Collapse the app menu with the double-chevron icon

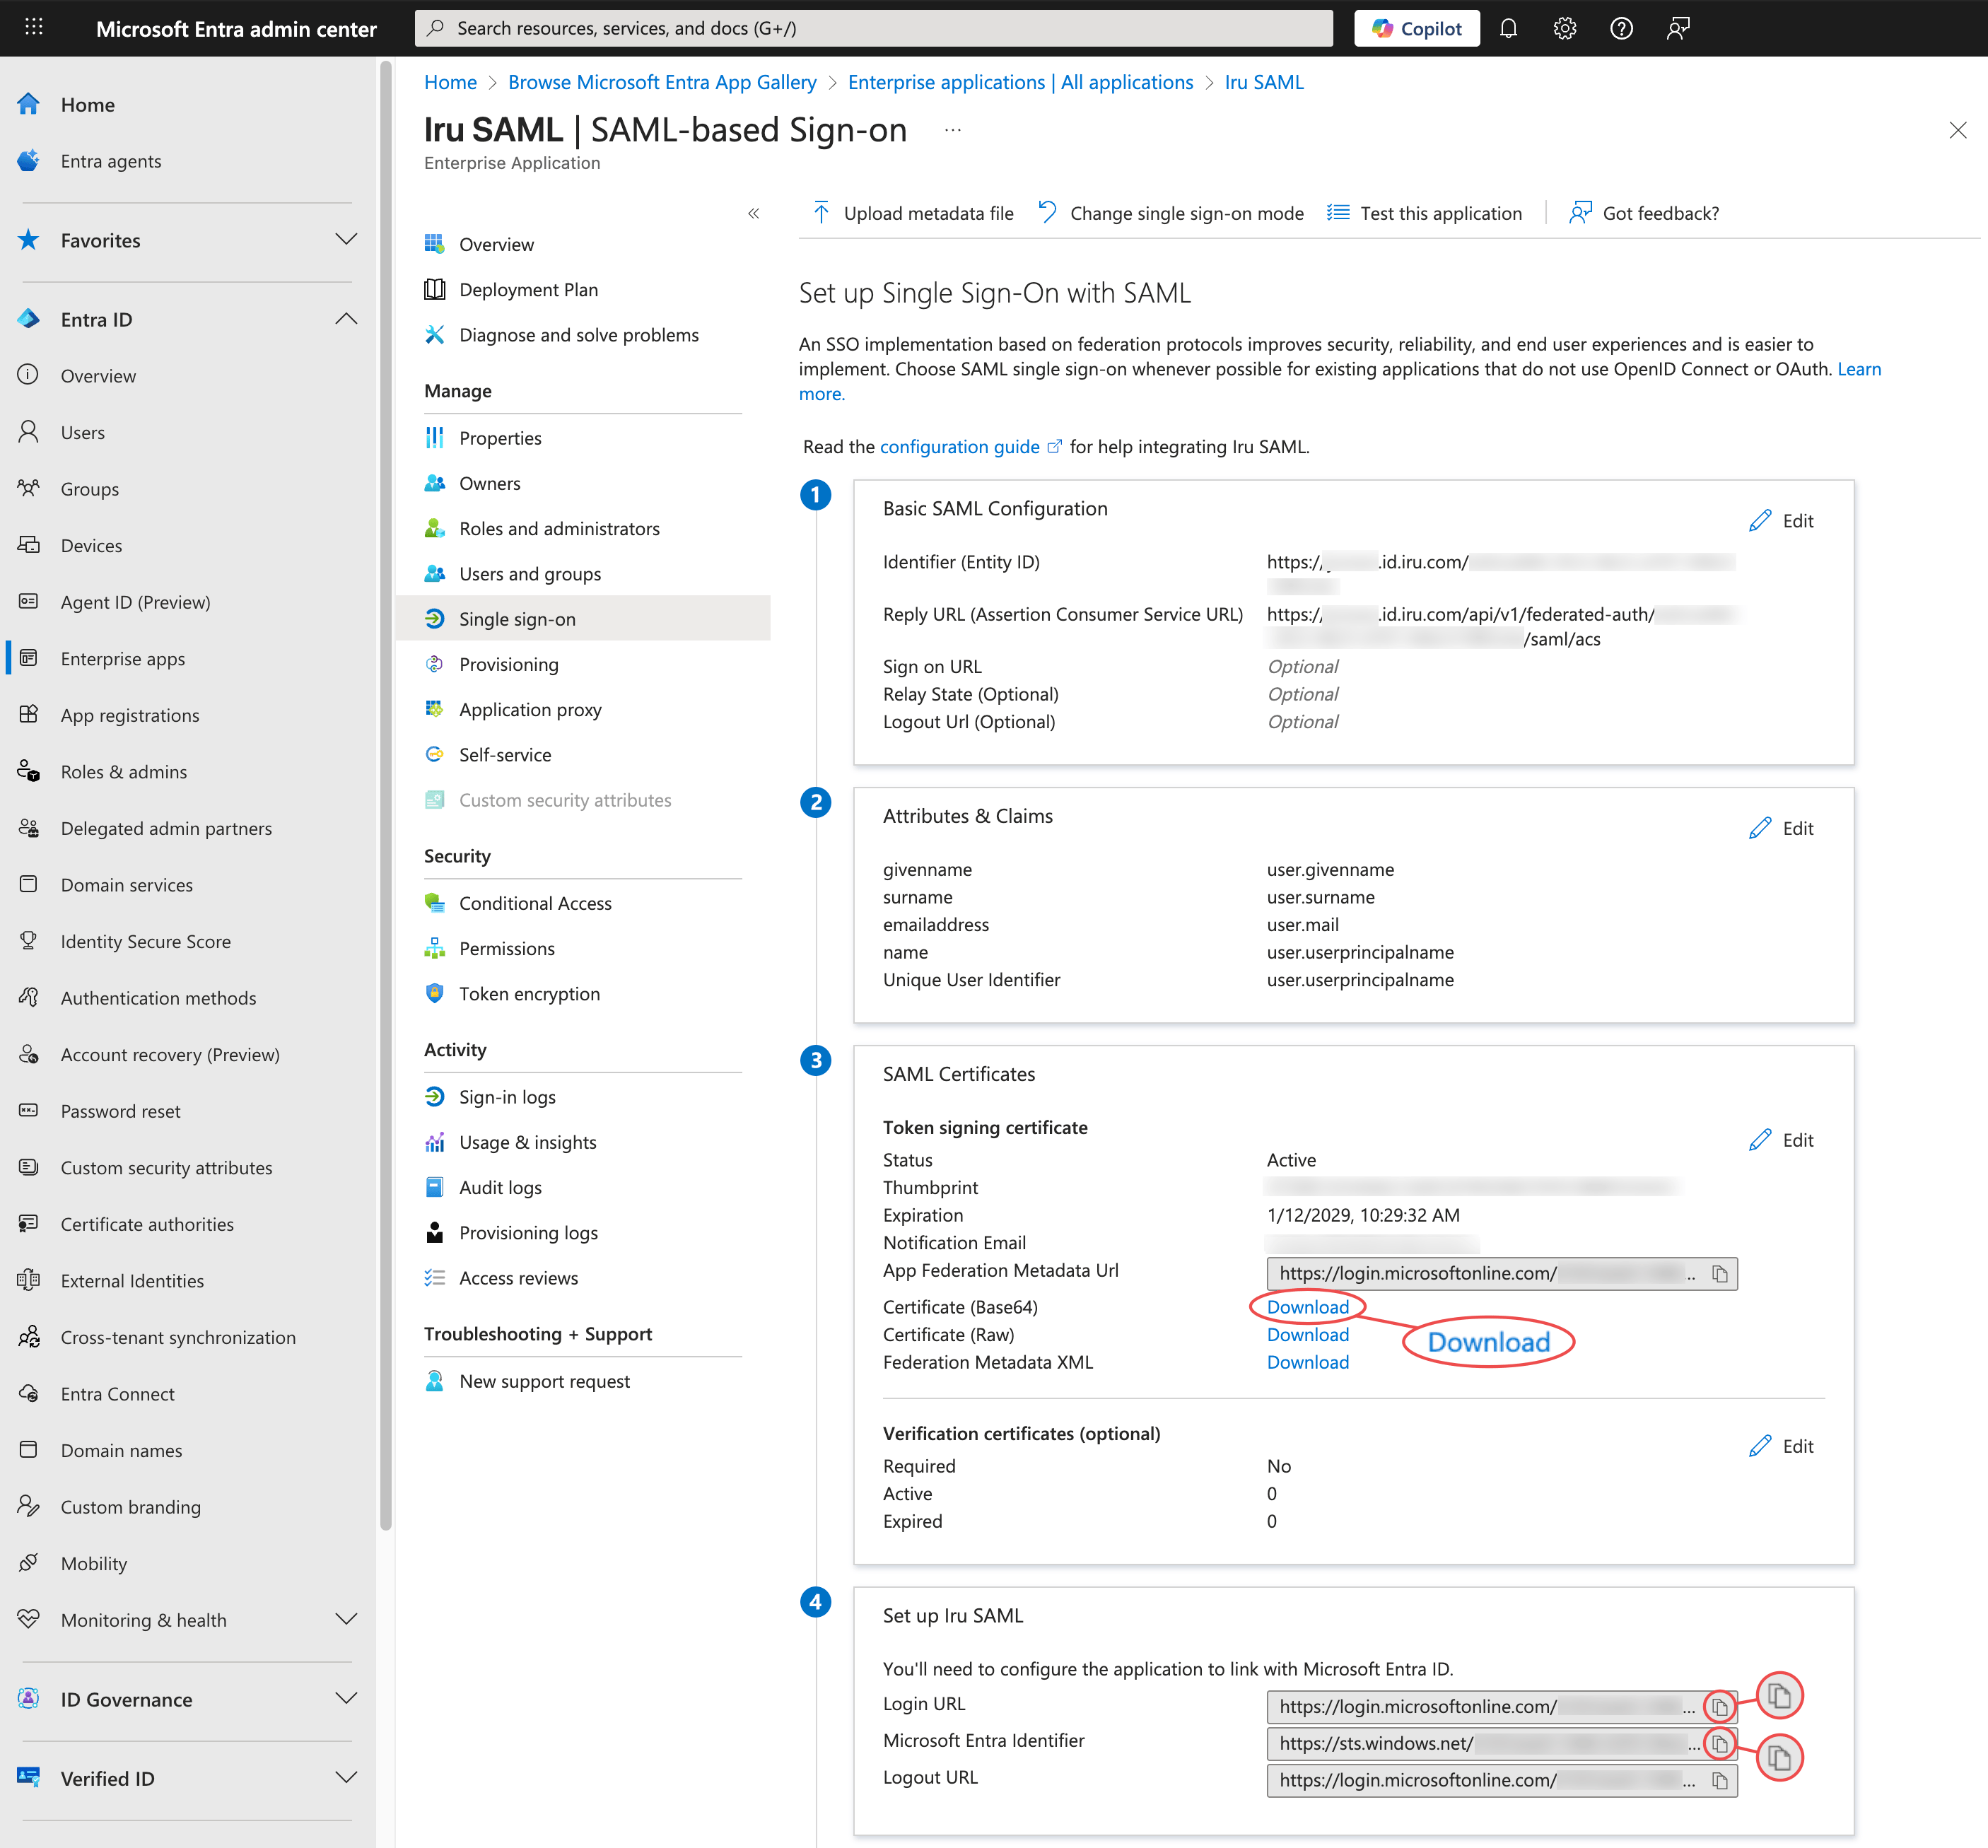753,213
